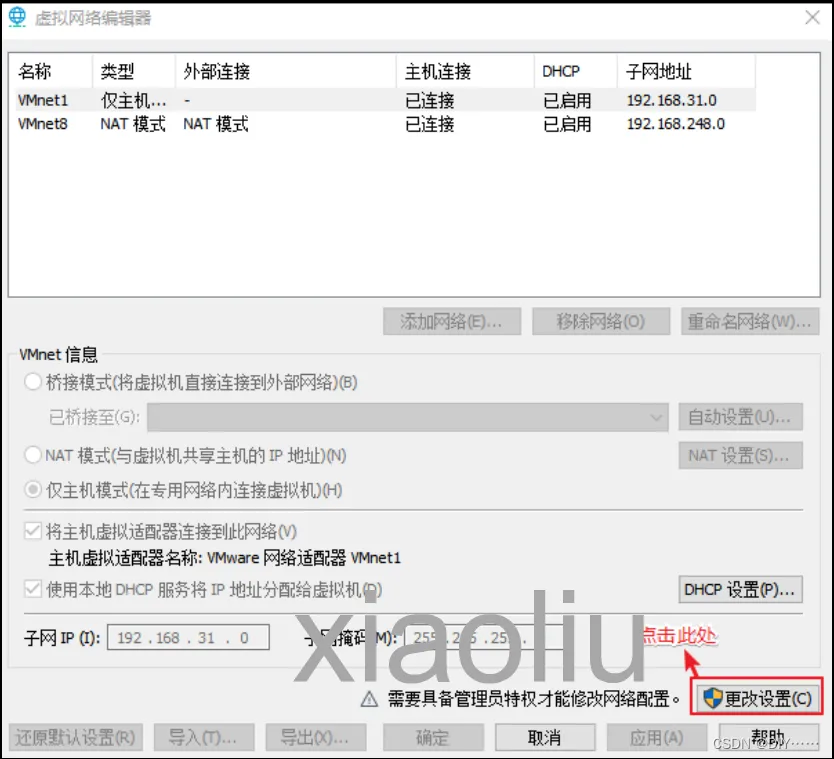Click 已连接 in the VMnet1 row

point(430,100)
